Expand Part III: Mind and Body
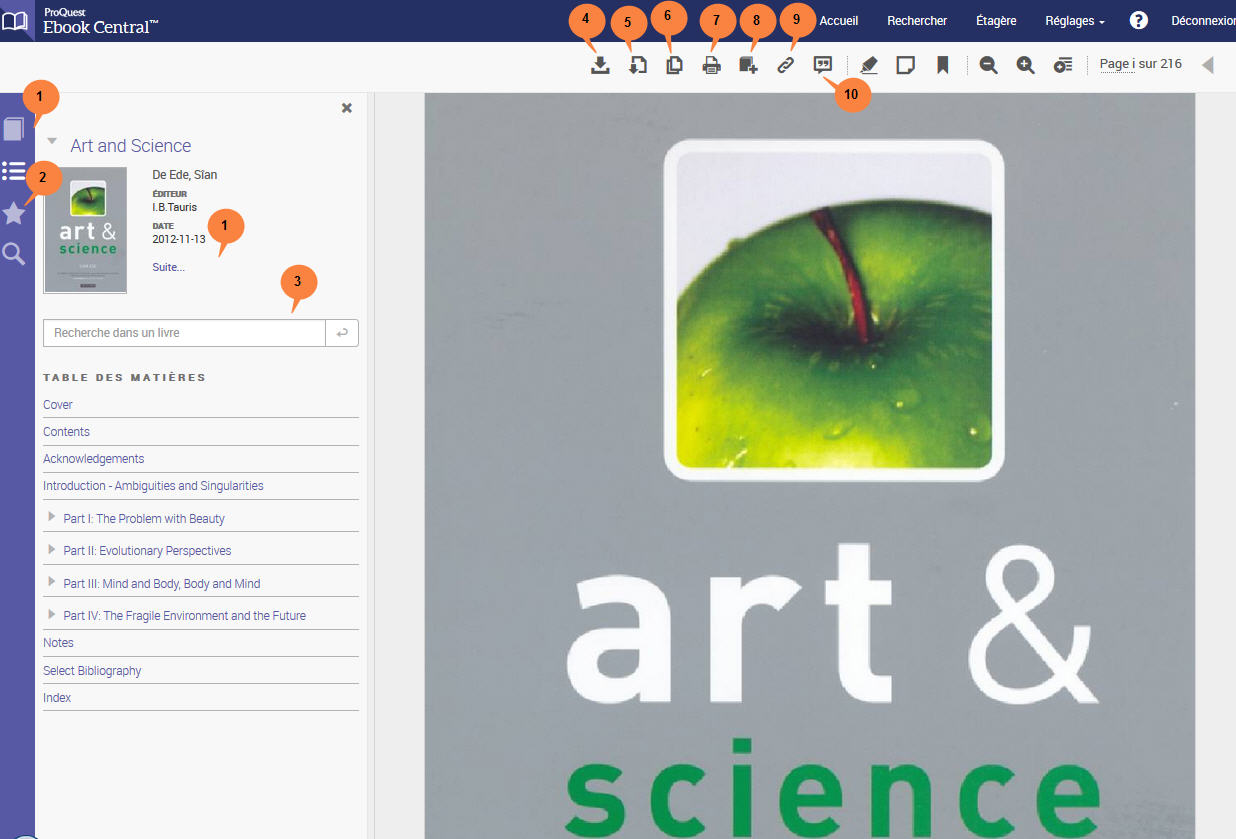The height and width of the screenshot is (839, 1236). click(x=52, y=582)
